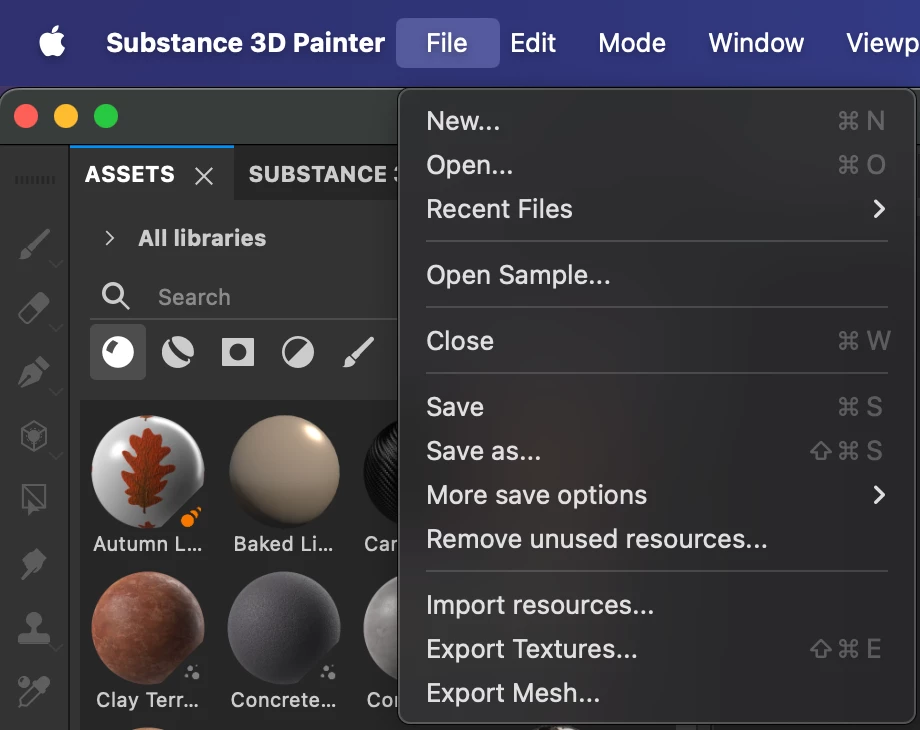This screenshot has height=730, width=920.
Task: Select the Clone stamp tool
Action: coord(34,628)
